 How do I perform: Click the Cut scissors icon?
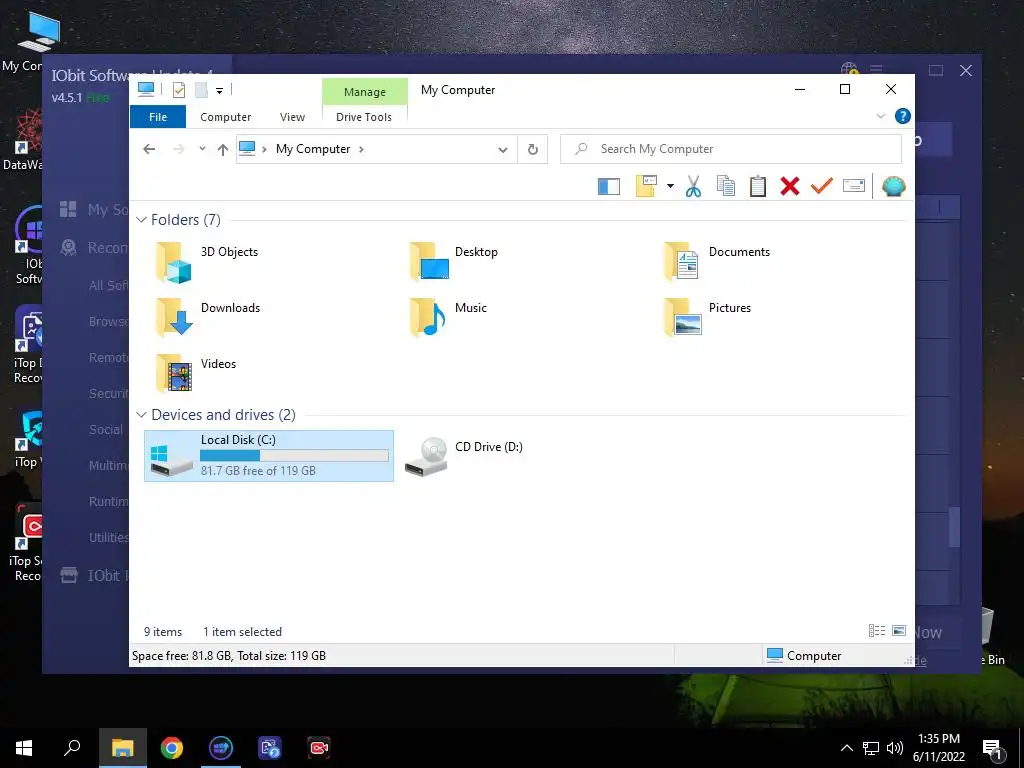[693, 187]
